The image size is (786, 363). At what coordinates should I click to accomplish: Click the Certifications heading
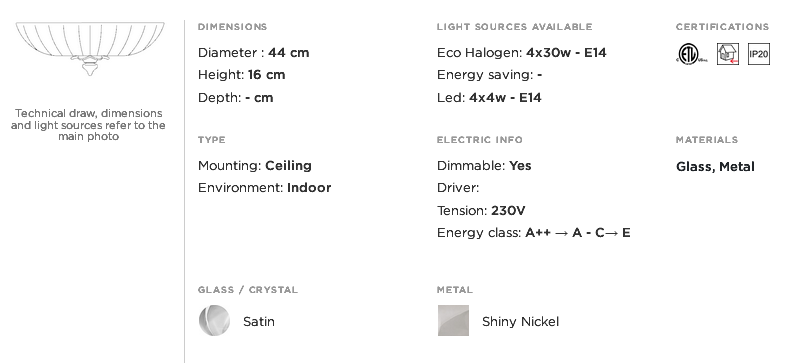(x=722, y=27)
